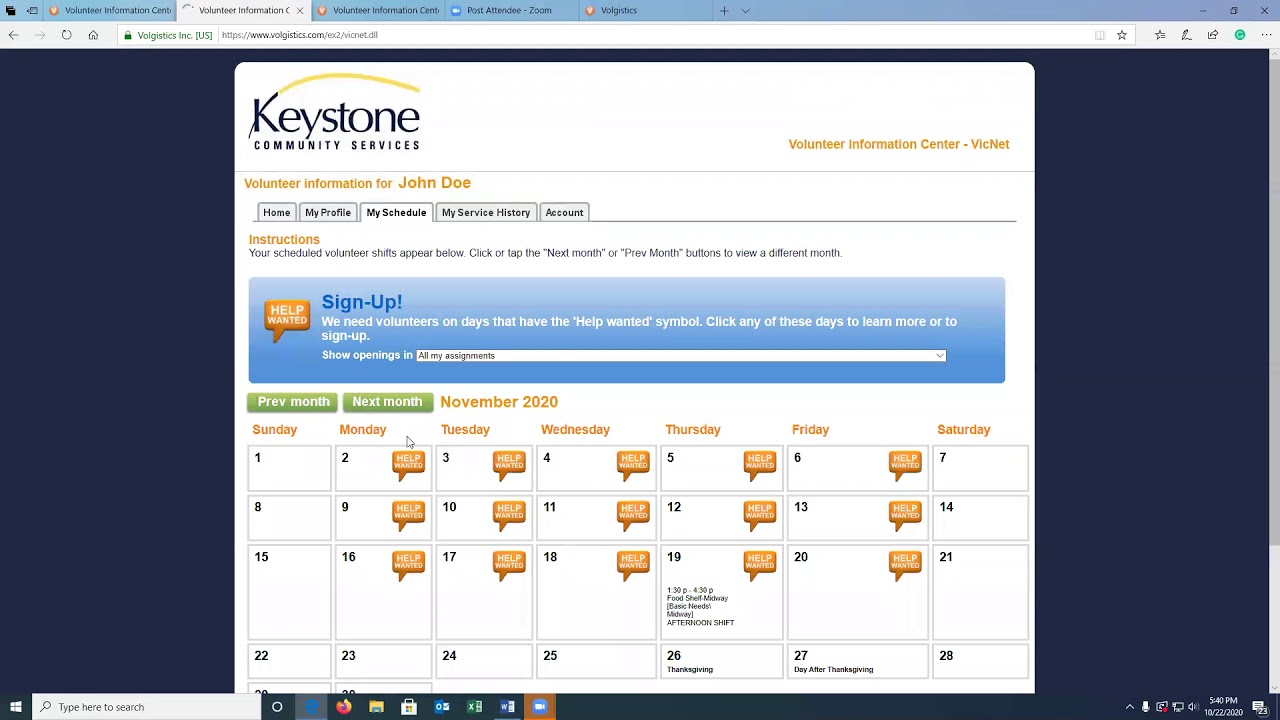Select calendar day 21
The width and height of the screenshot is (1280, 720).
click(x=980, y=592)
